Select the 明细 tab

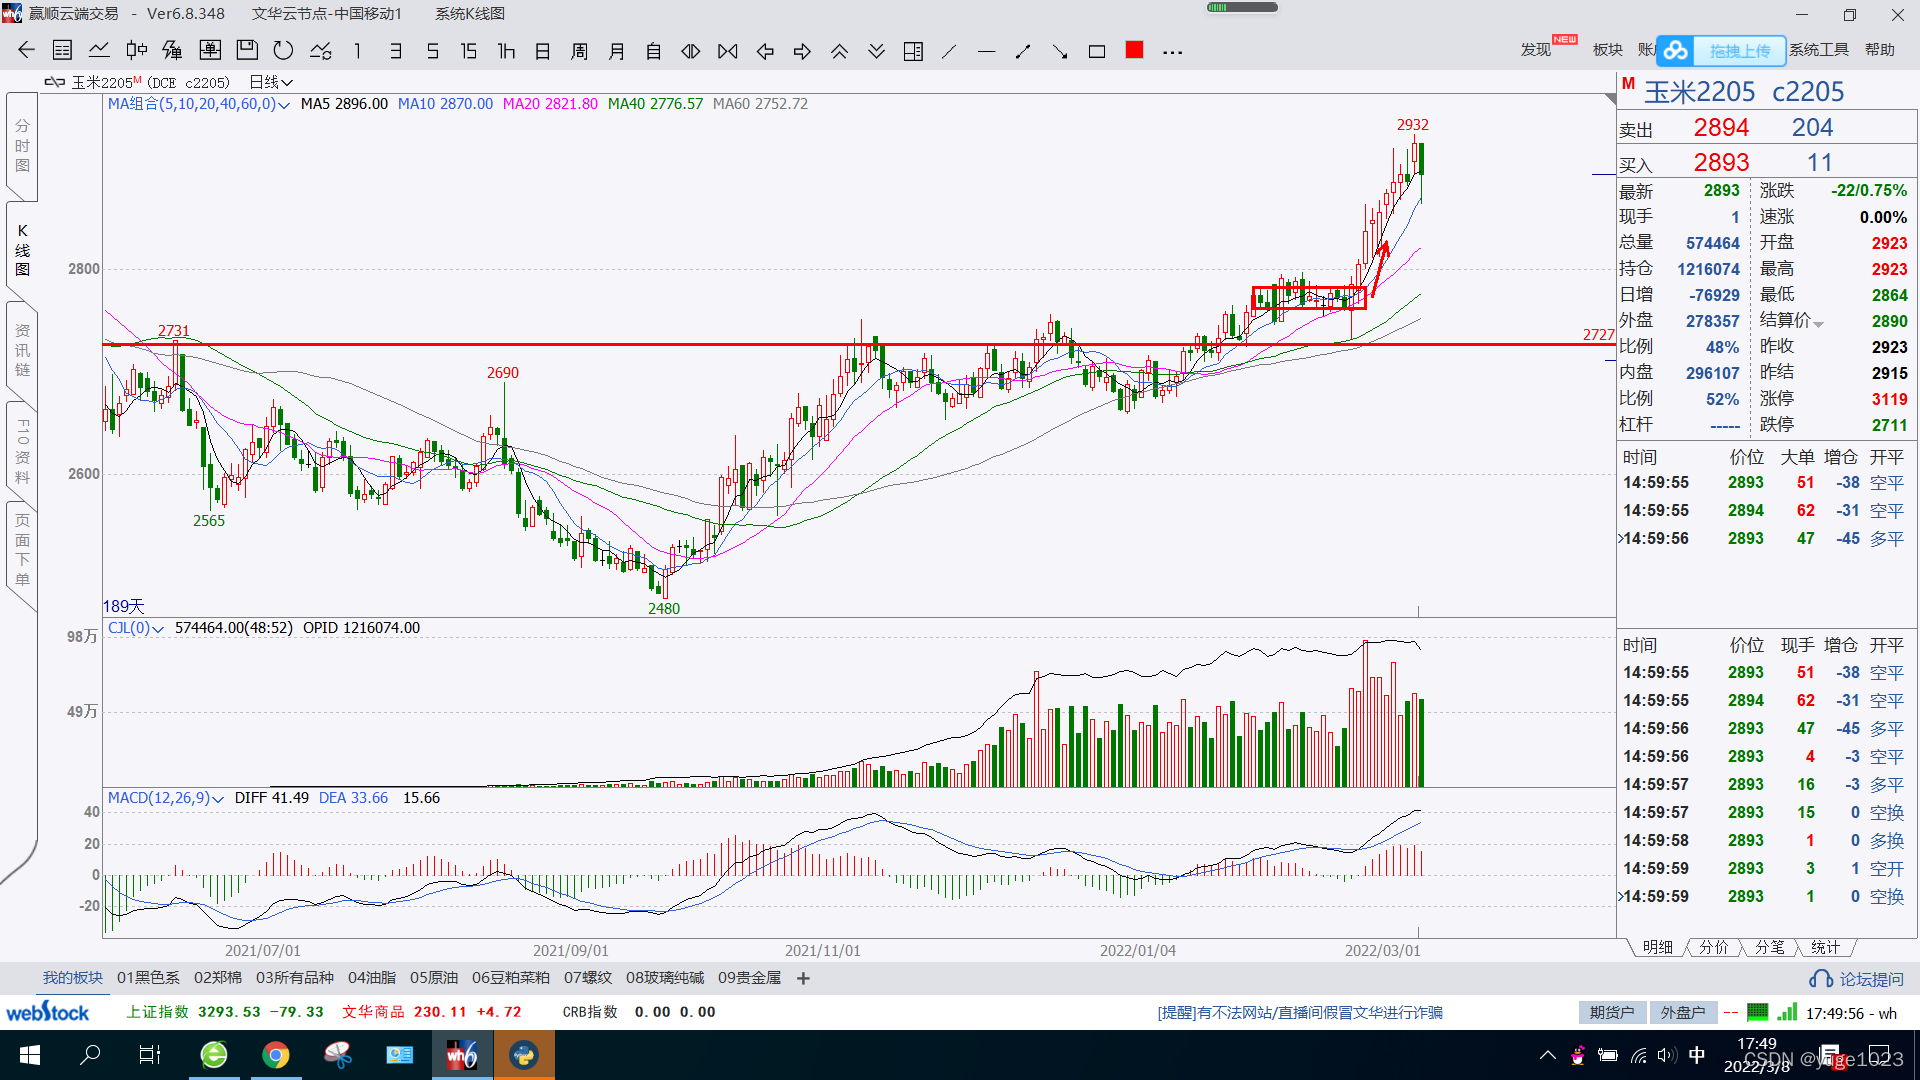tap(1658, 947)
